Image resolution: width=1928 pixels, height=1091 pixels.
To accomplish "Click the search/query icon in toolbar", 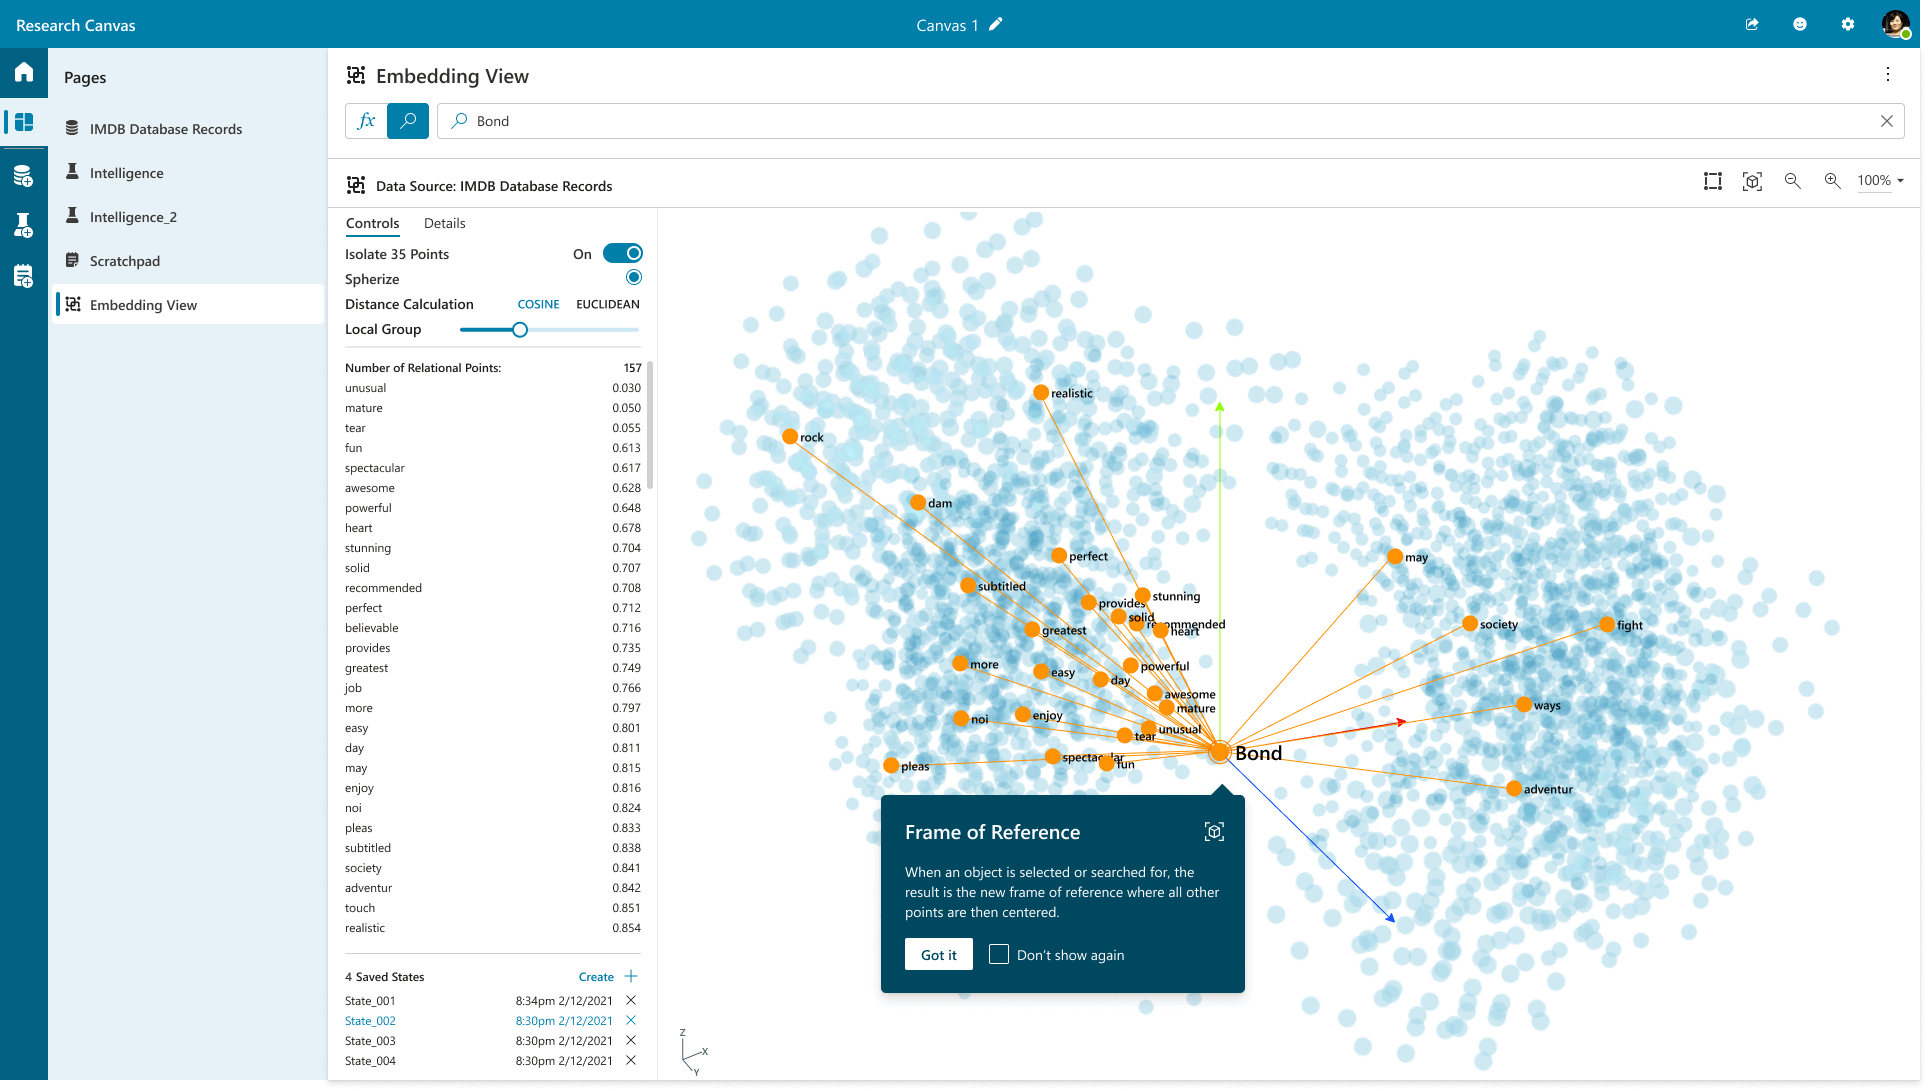I will pyautogui.click(x=408, y=120).
